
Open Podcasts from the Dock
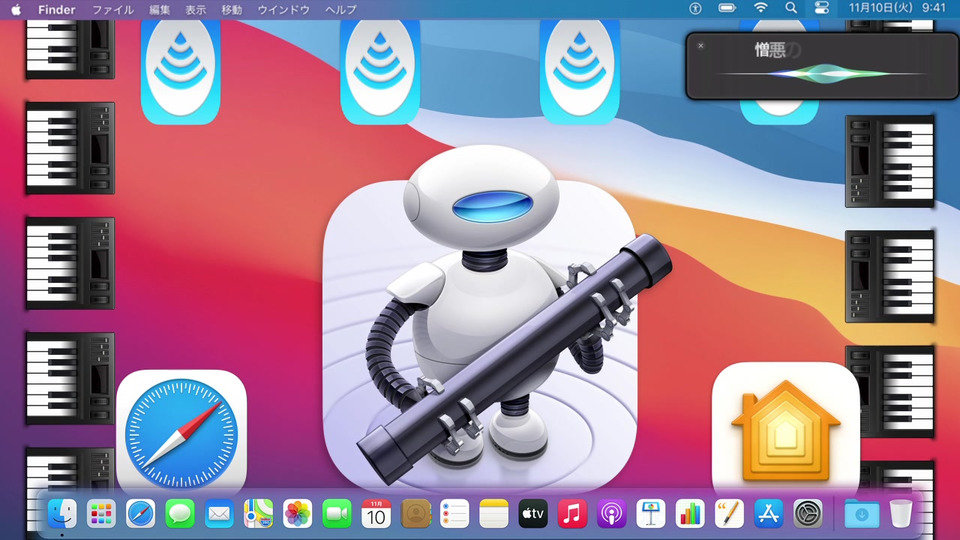tap(612, 514)
